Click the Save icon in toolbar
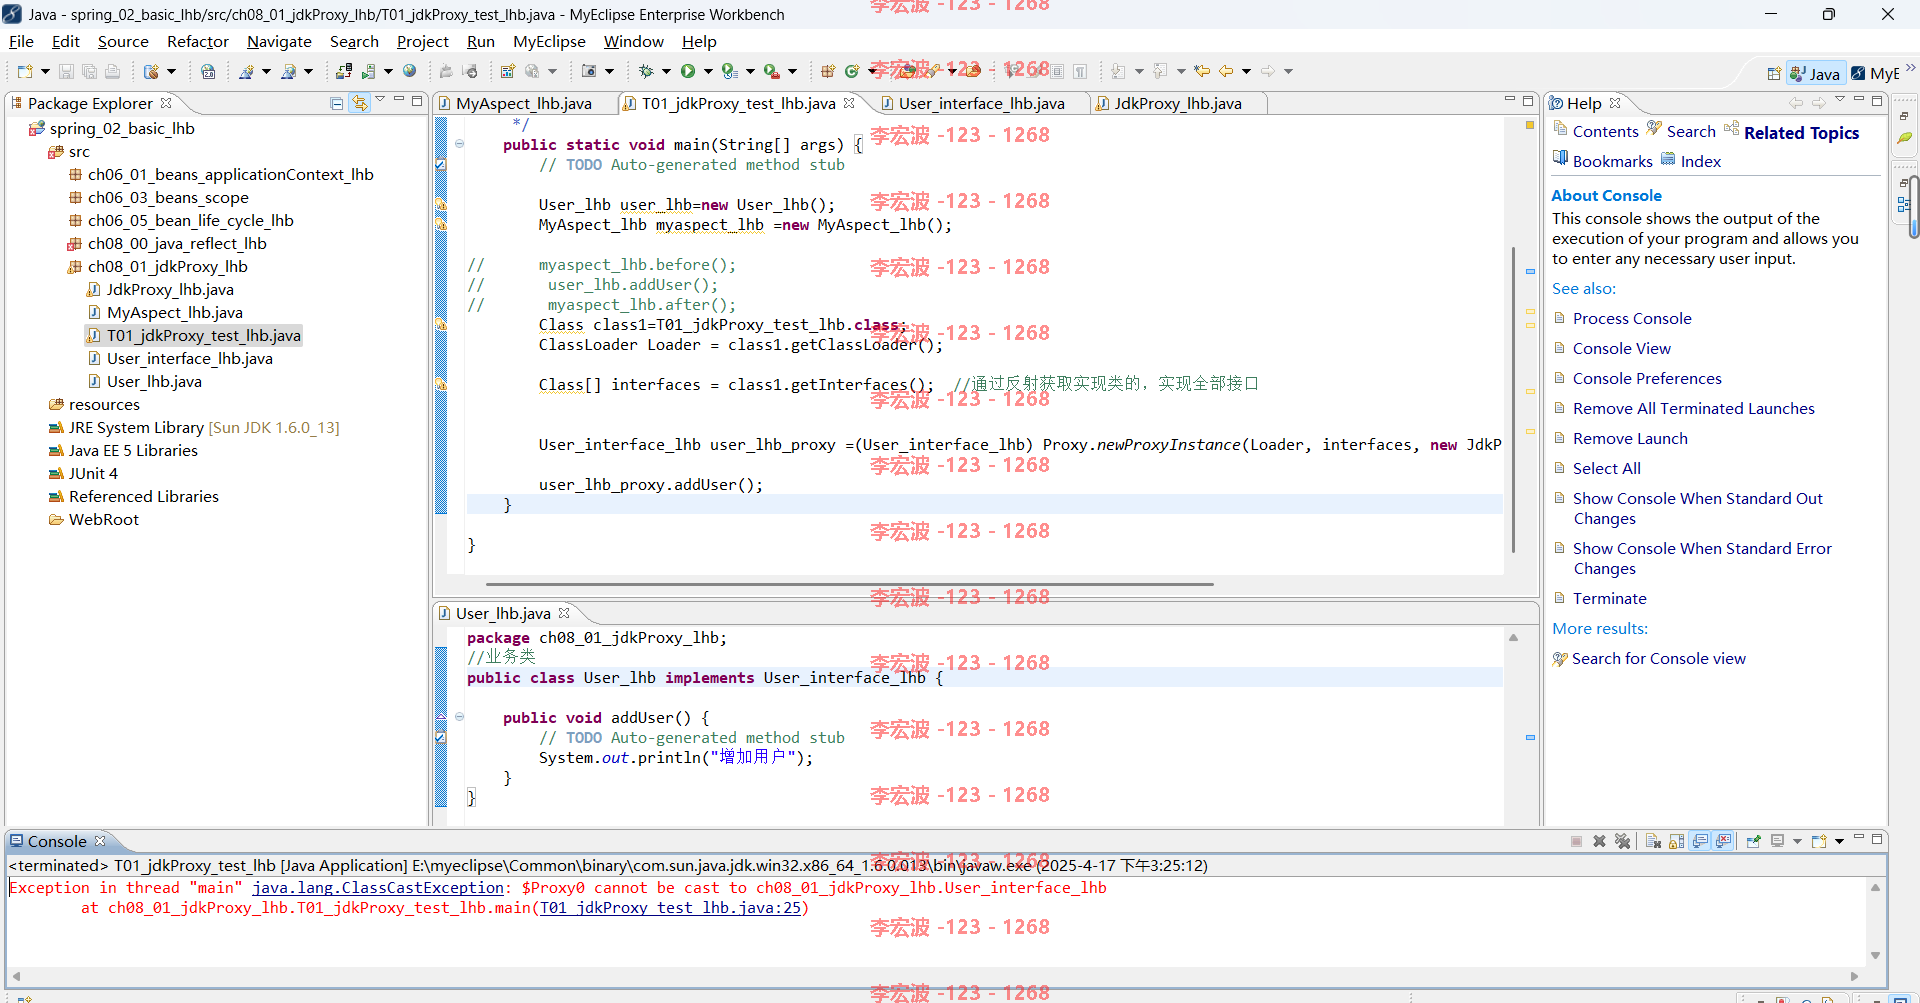This screenshot has height=1003, width=1920. pos(66,71)
